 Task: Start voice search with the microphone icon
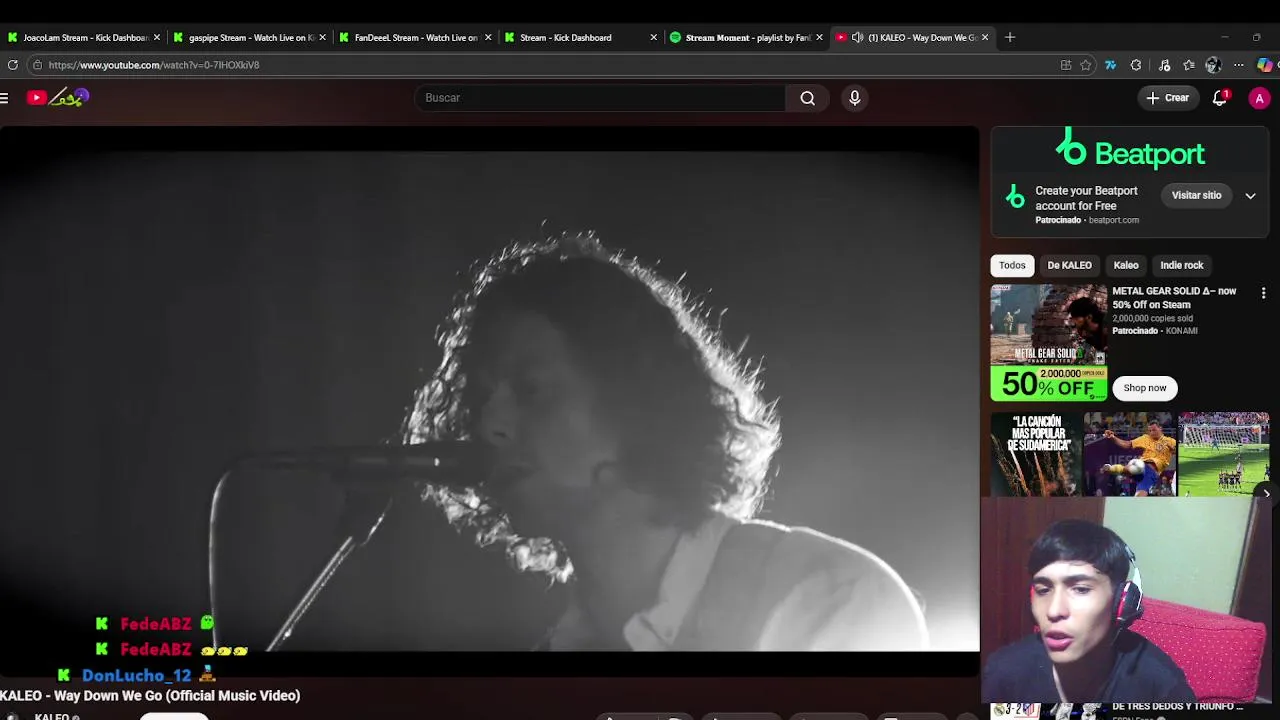click(854, 98)
